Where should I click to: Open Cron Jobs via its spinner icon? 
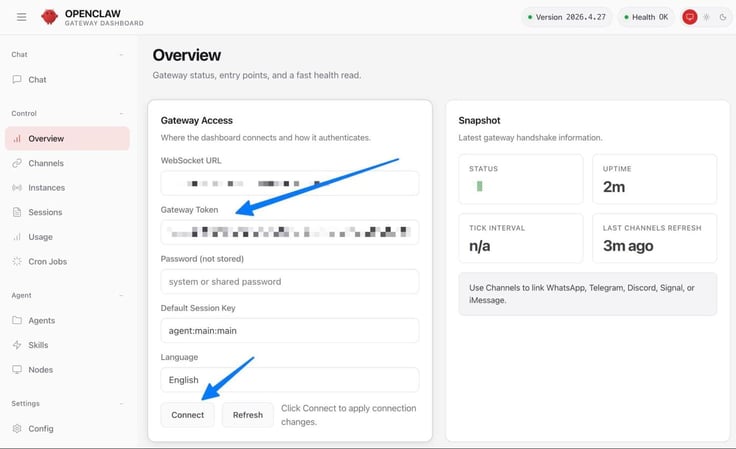pos(17,261)
